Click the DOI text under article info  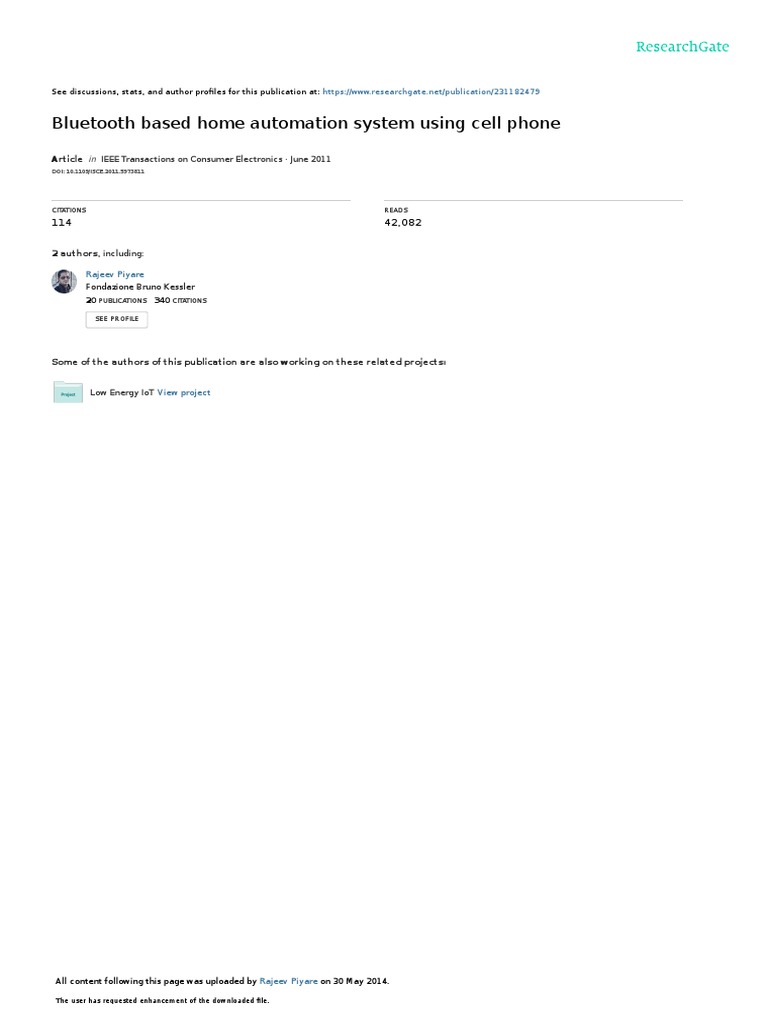pyautogui.click(x=98, y=171)
